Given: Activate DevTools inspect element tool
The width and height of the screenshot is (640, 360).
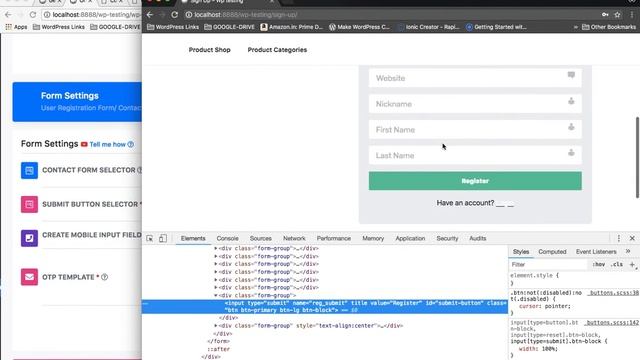Looking at the screenshot, I should click(x=149, y=238).
